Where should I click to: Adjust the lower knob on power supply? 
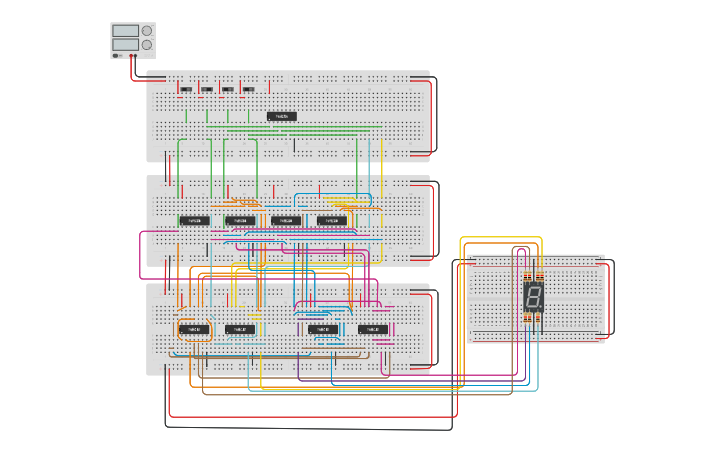pyautogui.click(x=147, y=45)
